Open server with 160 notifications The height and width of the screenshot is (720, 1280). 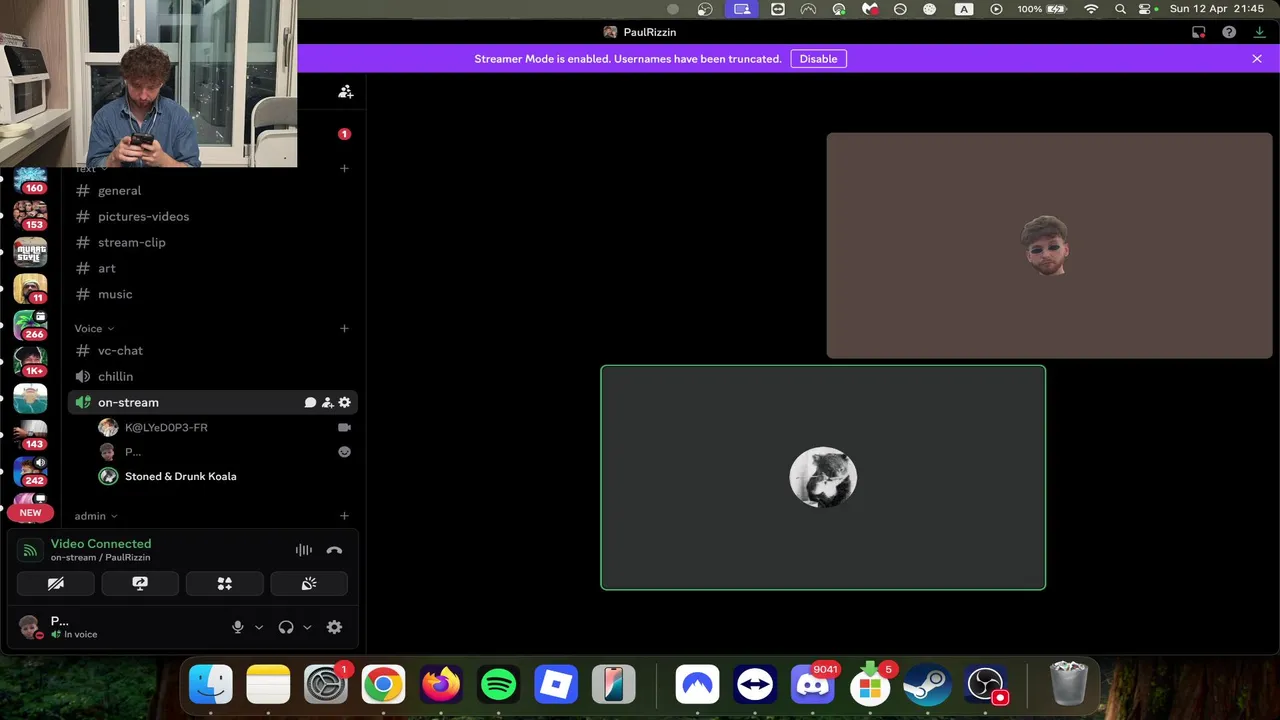pyautogui.click(x=30, y=180)
